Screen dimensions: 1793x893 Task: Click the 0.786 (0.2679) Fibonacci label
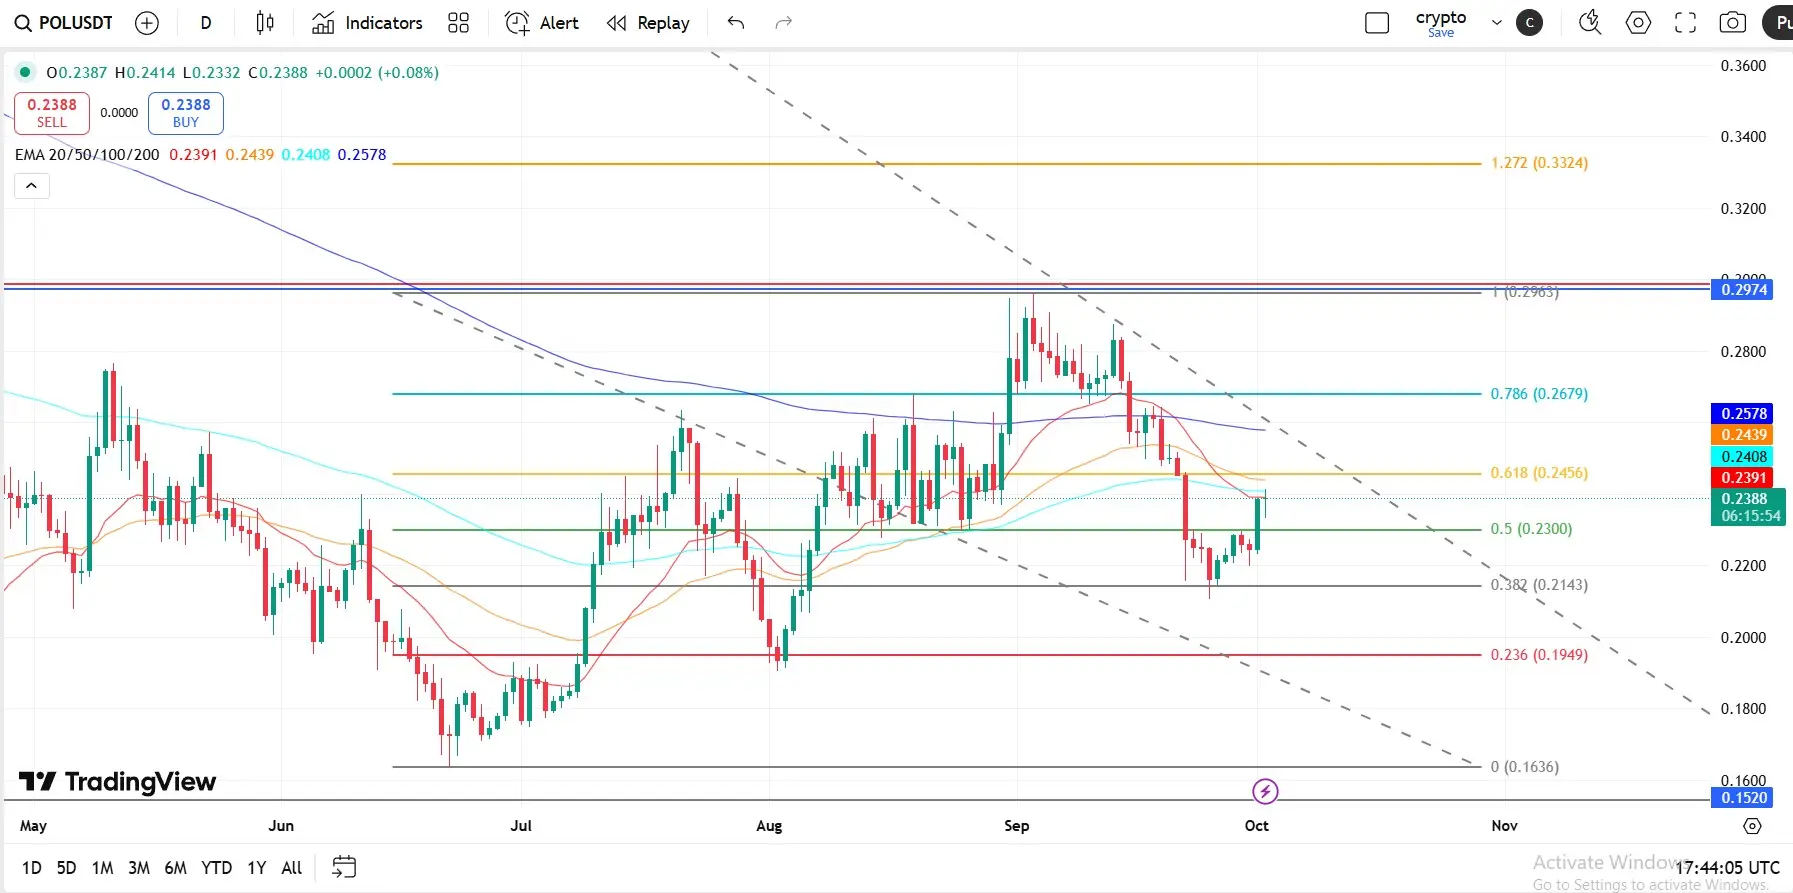pyautogui.click(x=1539, y=394)
